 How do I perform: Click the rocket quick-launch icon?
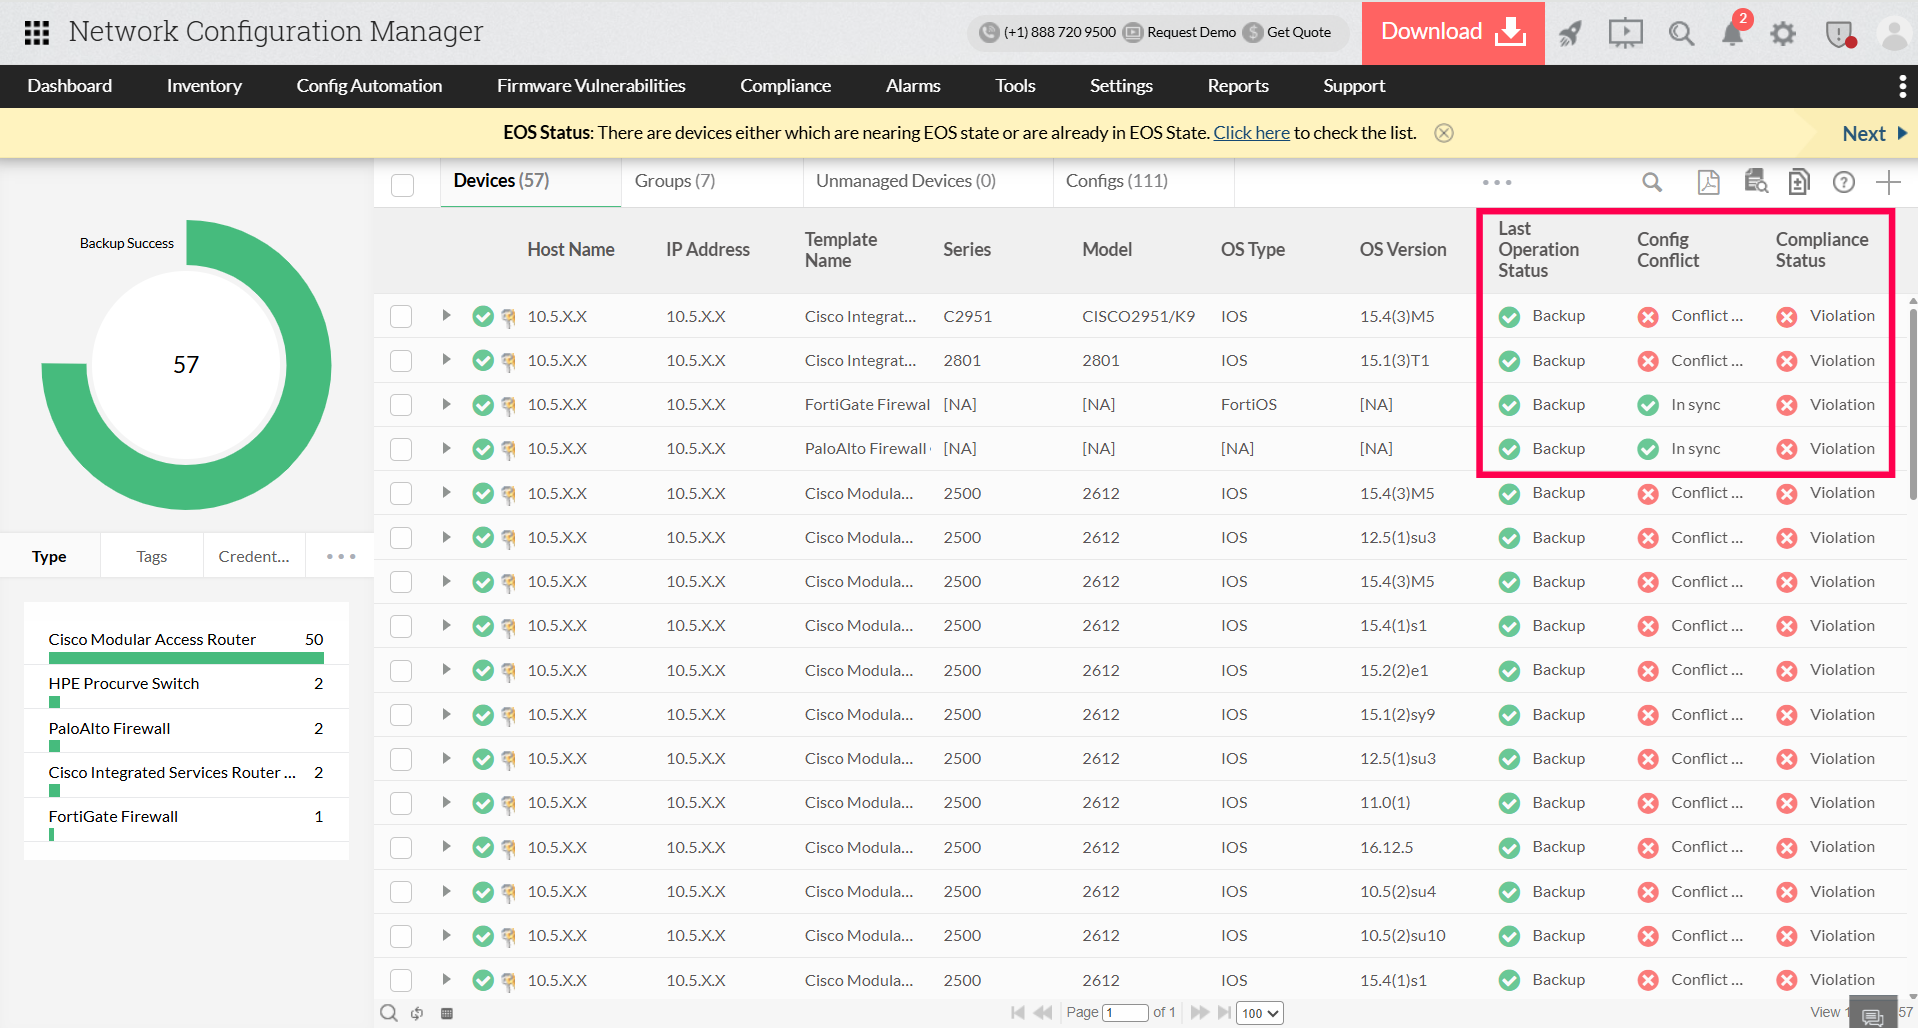(1569, 33)
